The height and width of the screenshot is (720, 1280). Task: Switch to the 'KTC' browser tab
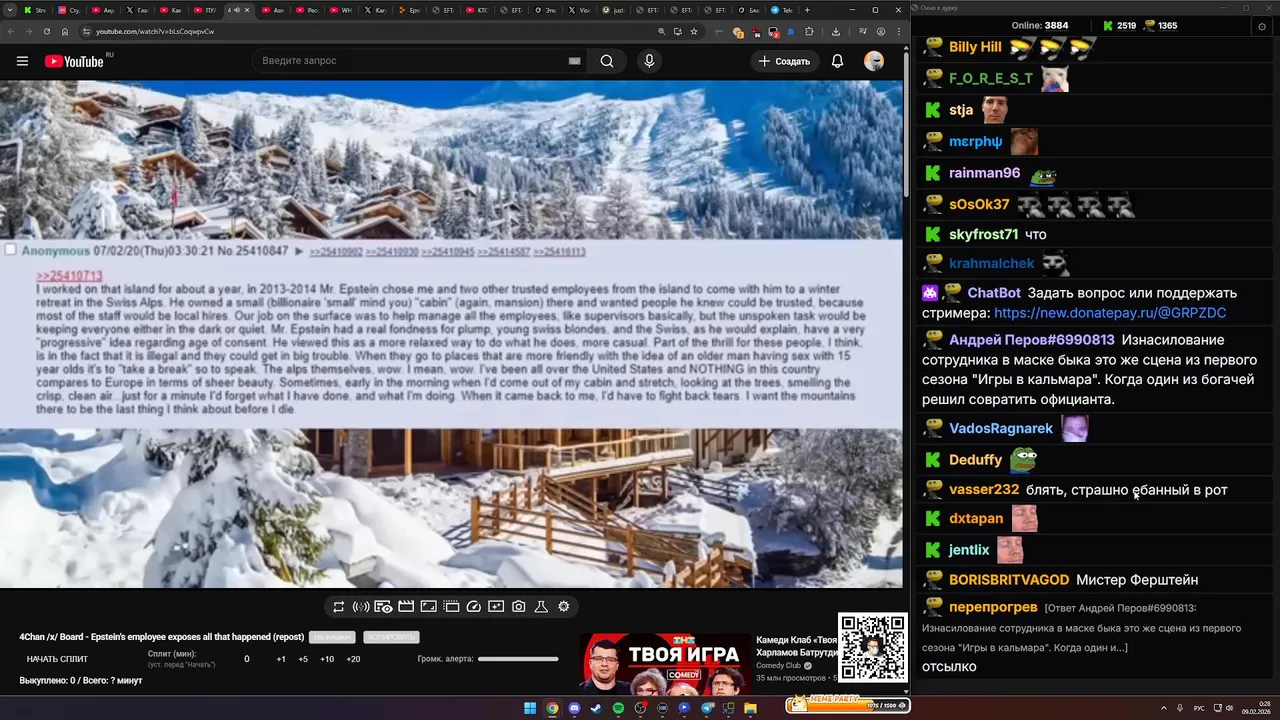(478, 10)
